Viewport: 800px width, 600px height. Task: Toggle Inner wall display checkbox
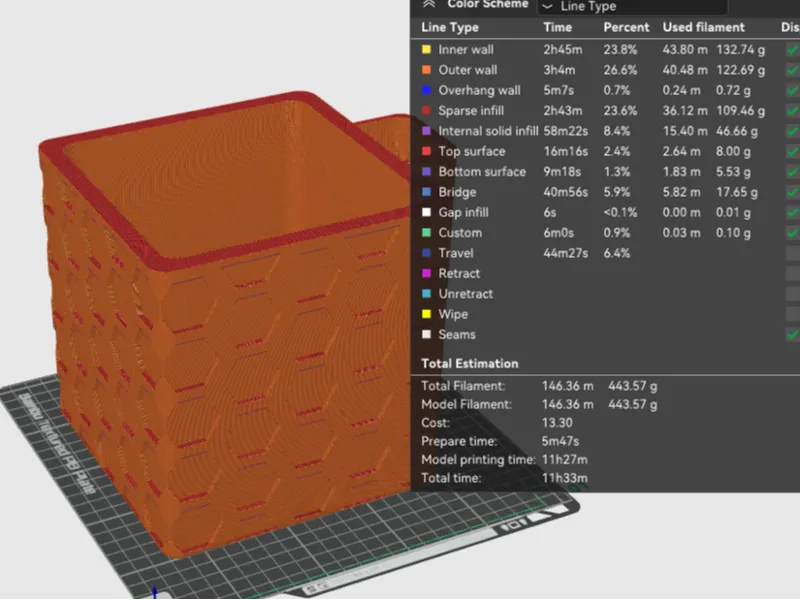pos(792,49)
